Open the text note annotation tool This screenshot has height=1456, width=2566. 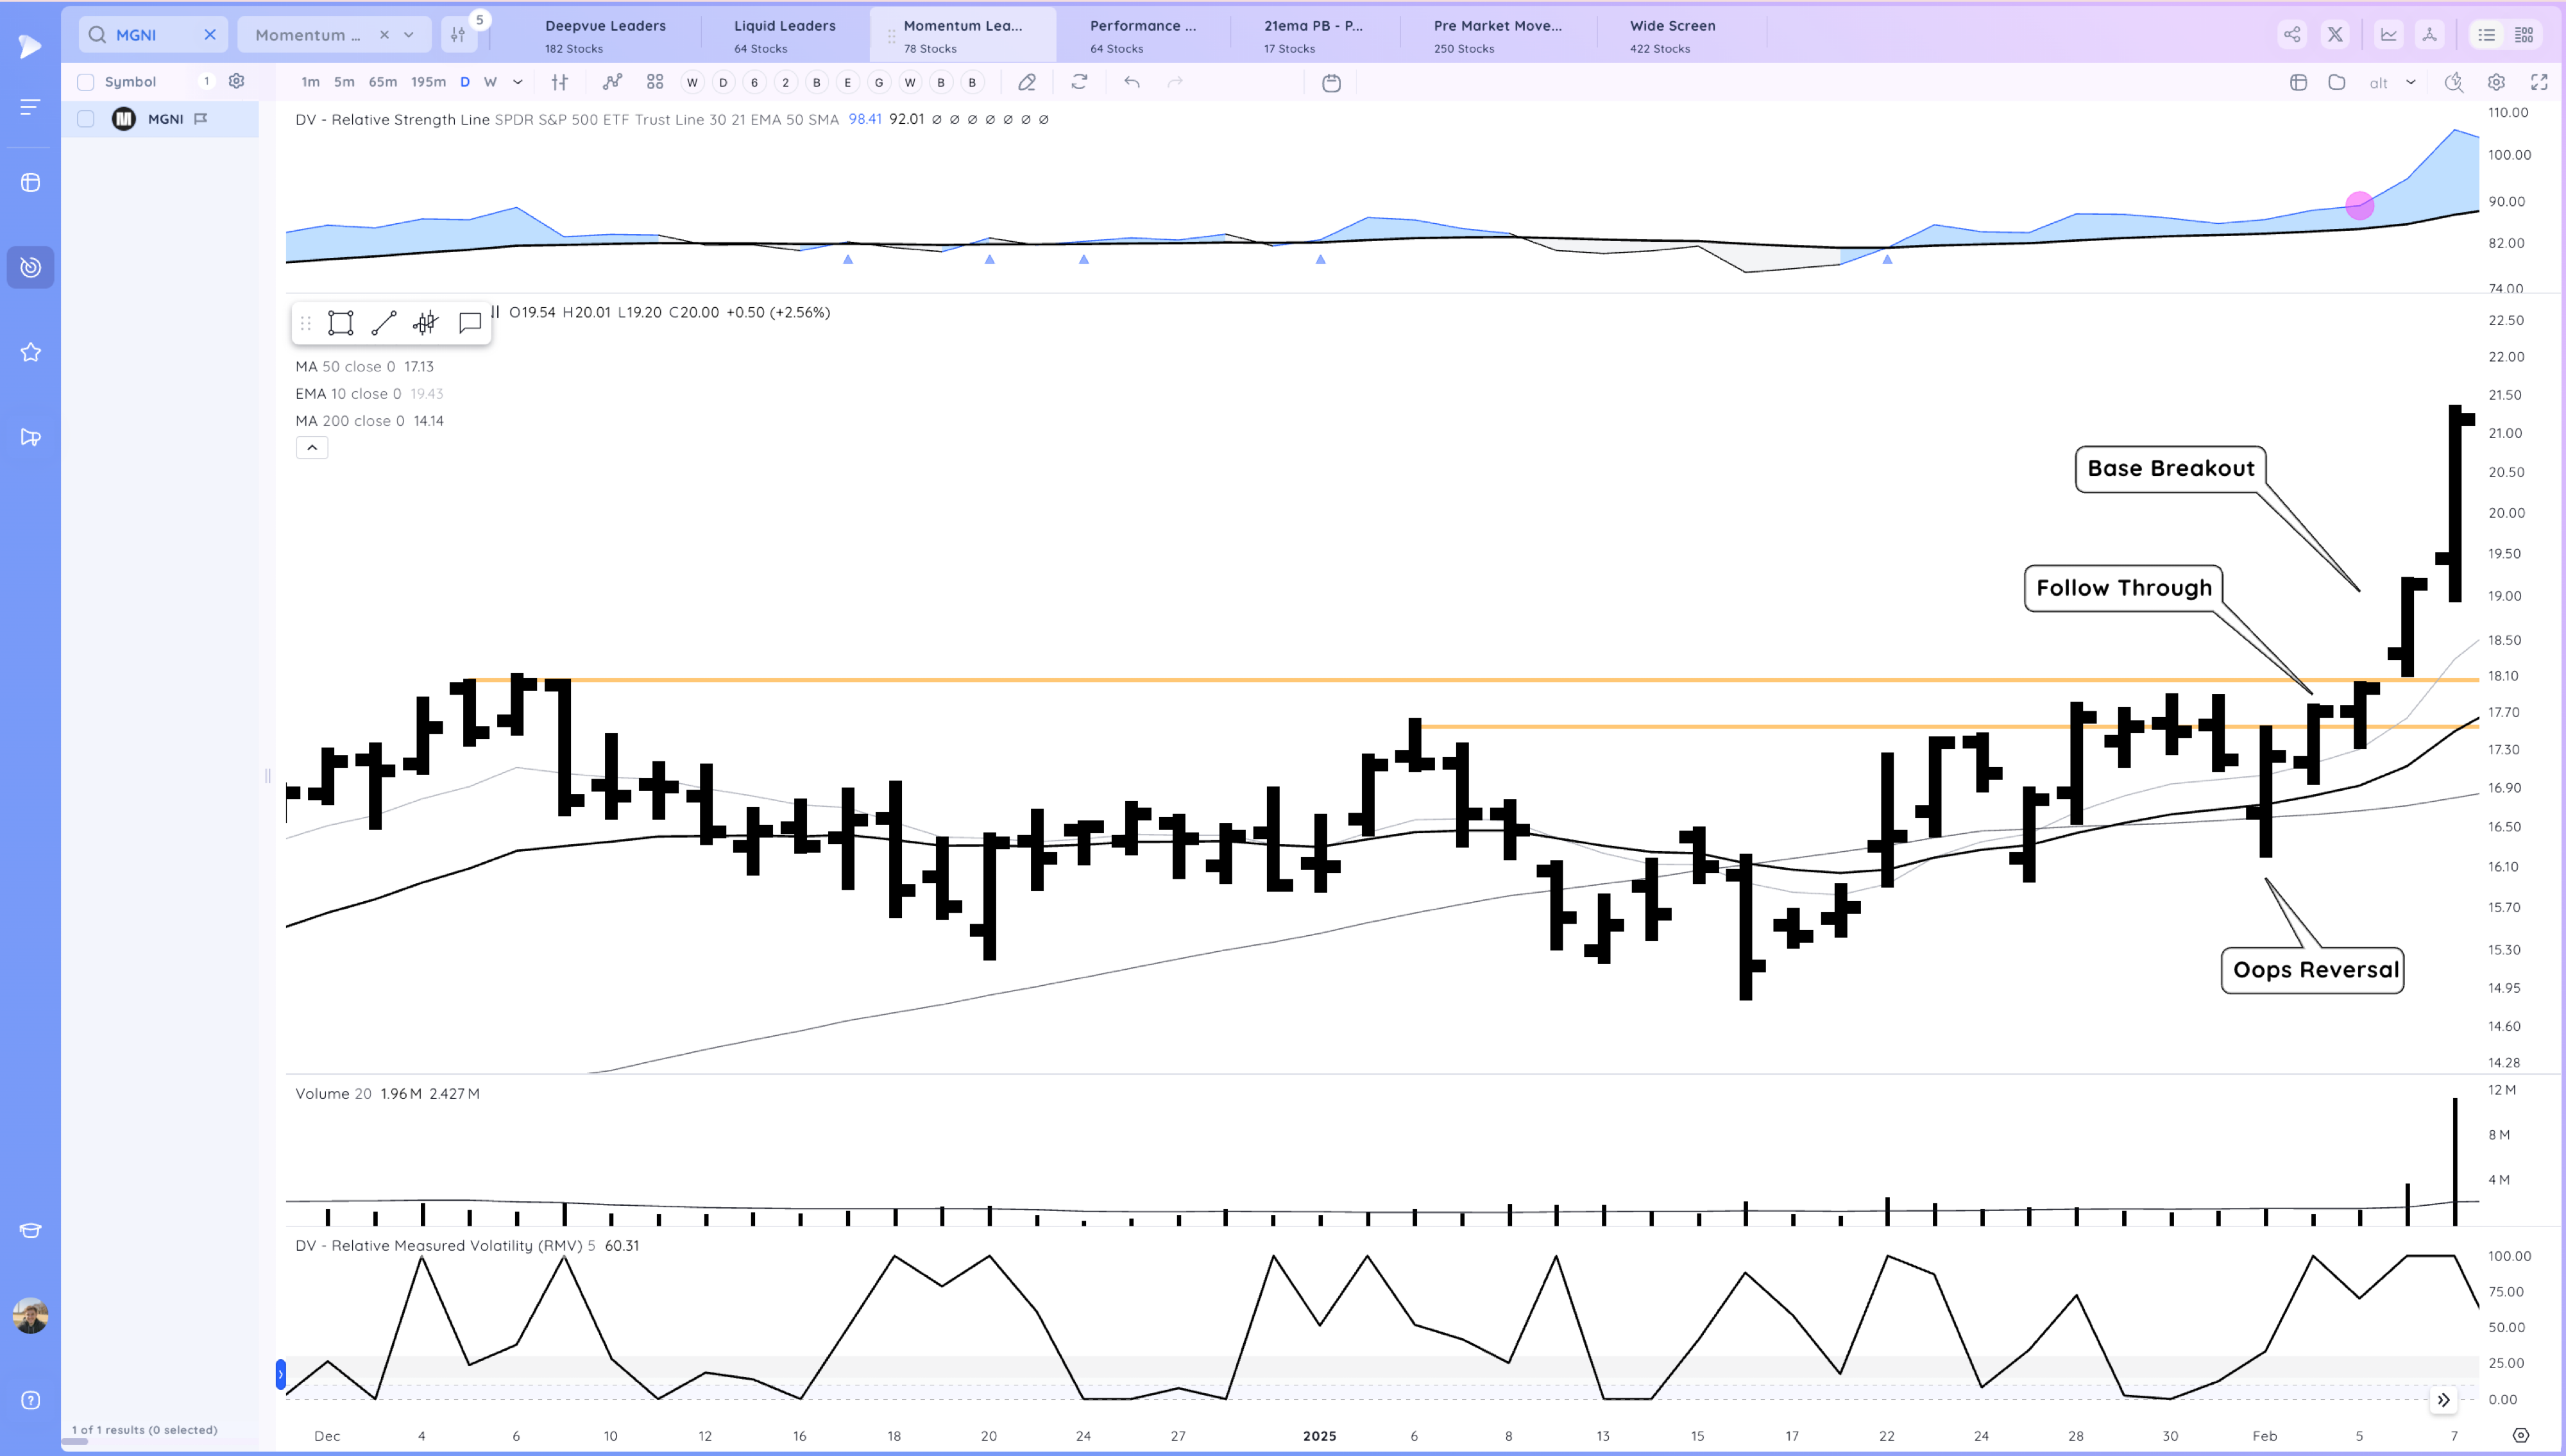click(469, 323)
